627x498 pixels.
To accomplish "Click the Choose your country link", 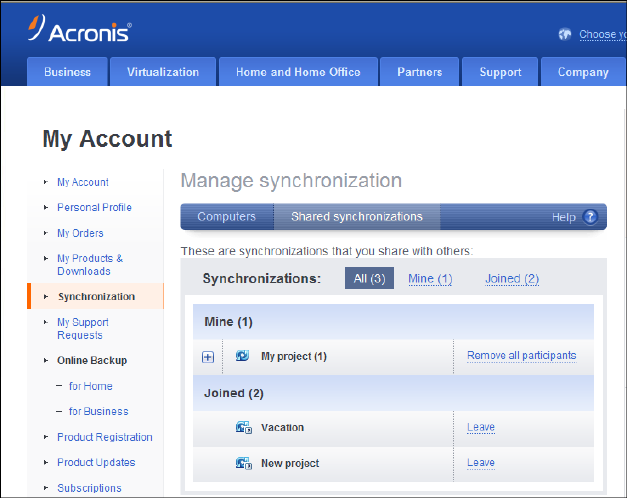I will coord(603,34).
